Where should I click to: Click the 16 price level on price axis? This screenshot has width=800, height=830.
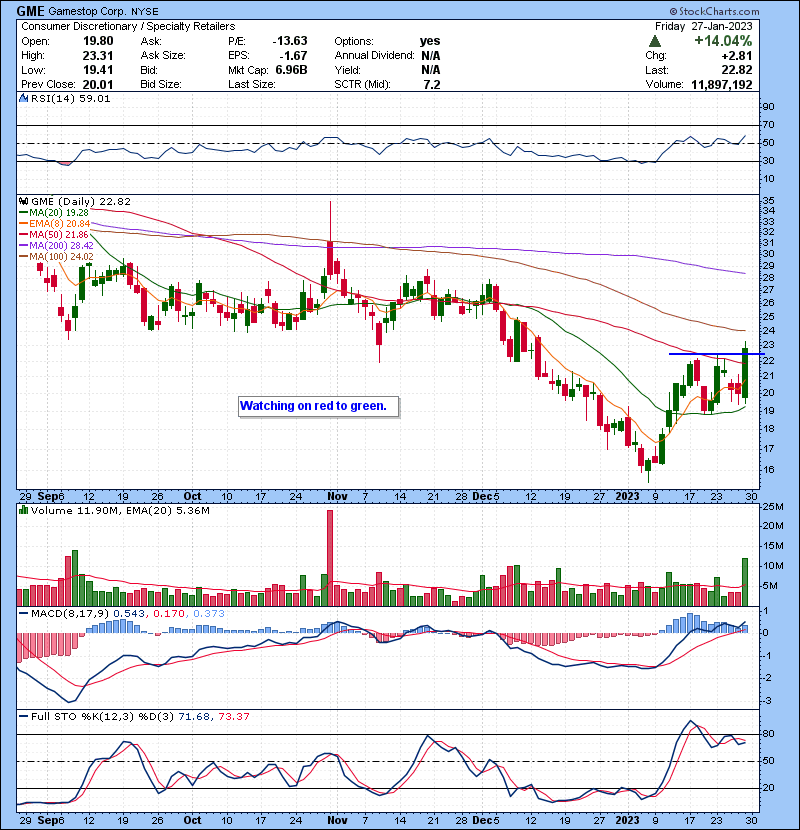(x=768, y=470)
